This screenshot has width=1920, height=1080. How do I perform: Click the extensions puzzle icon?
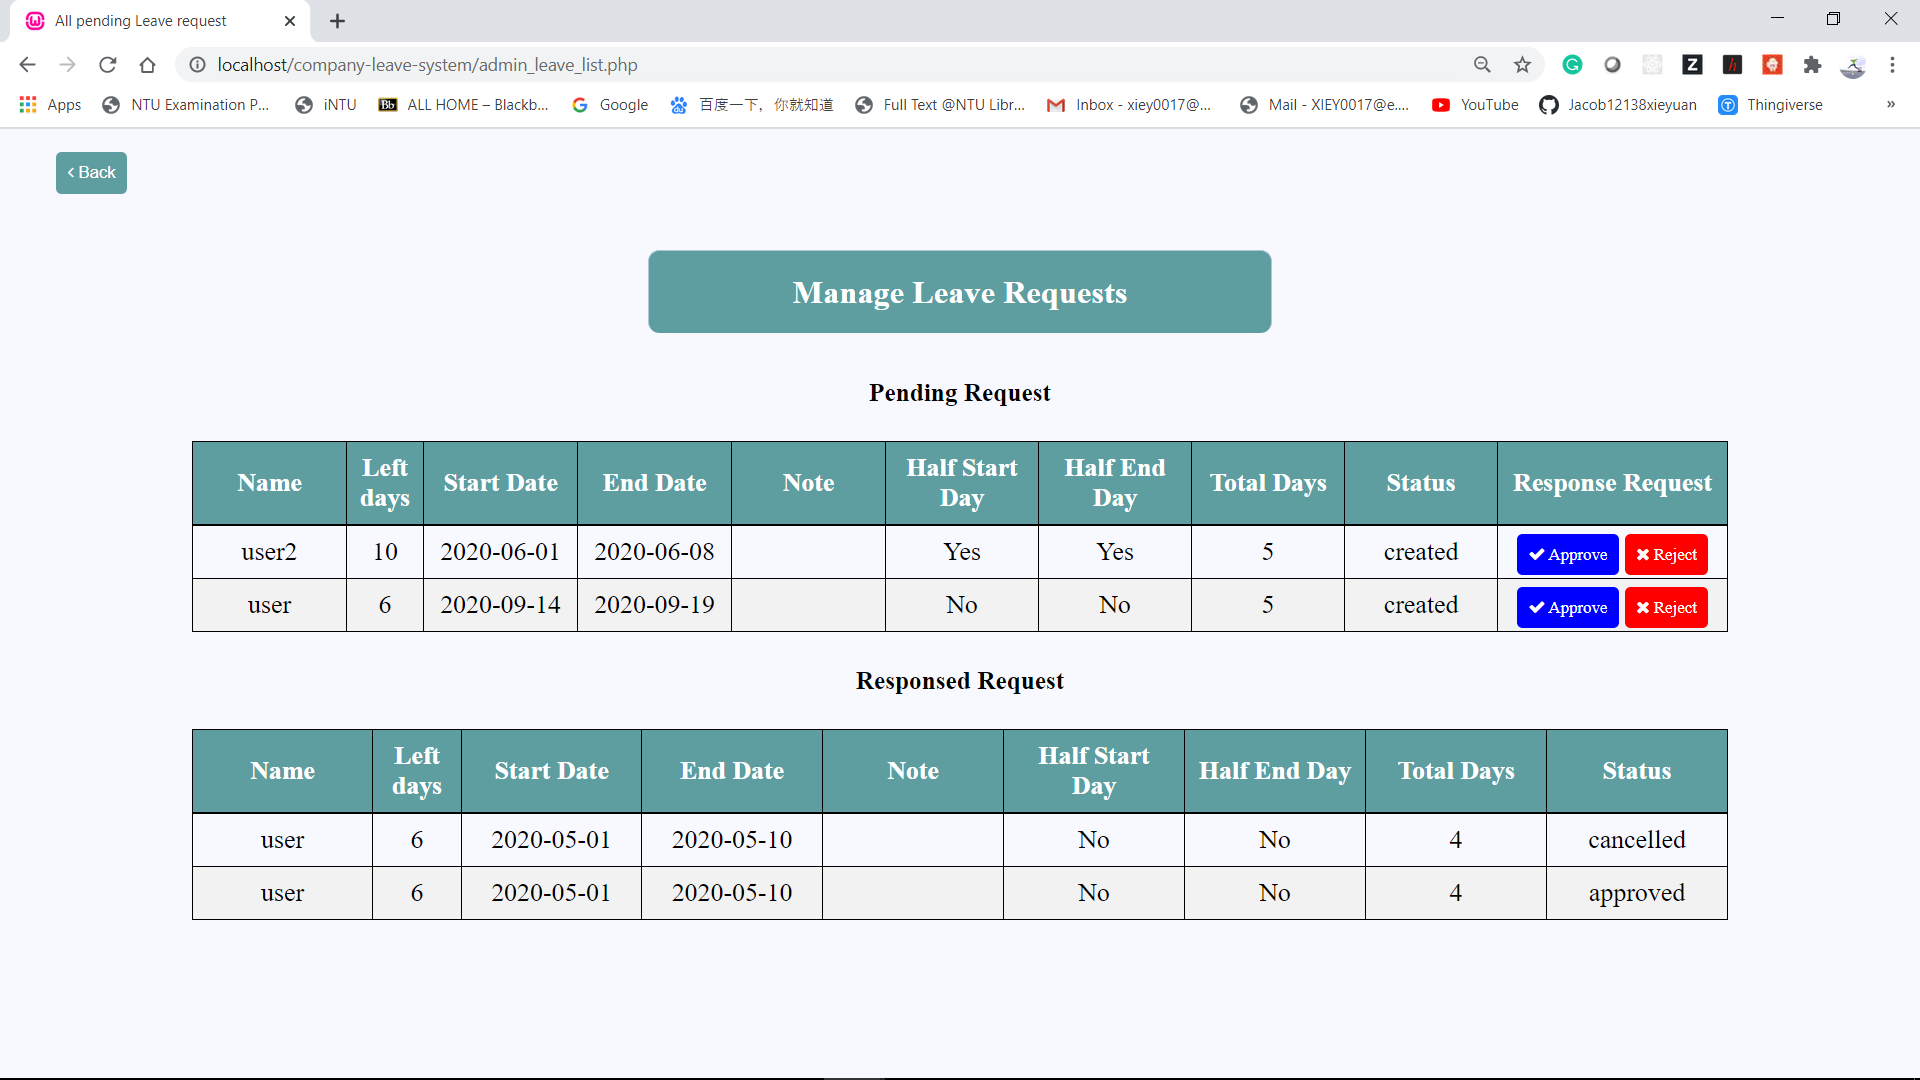click(1813, 64)
